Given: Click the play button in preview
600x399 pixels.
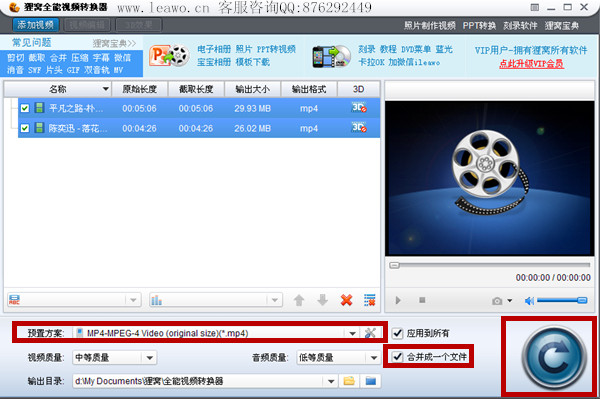Looking at the screenshot, I should tap(398, 300).
